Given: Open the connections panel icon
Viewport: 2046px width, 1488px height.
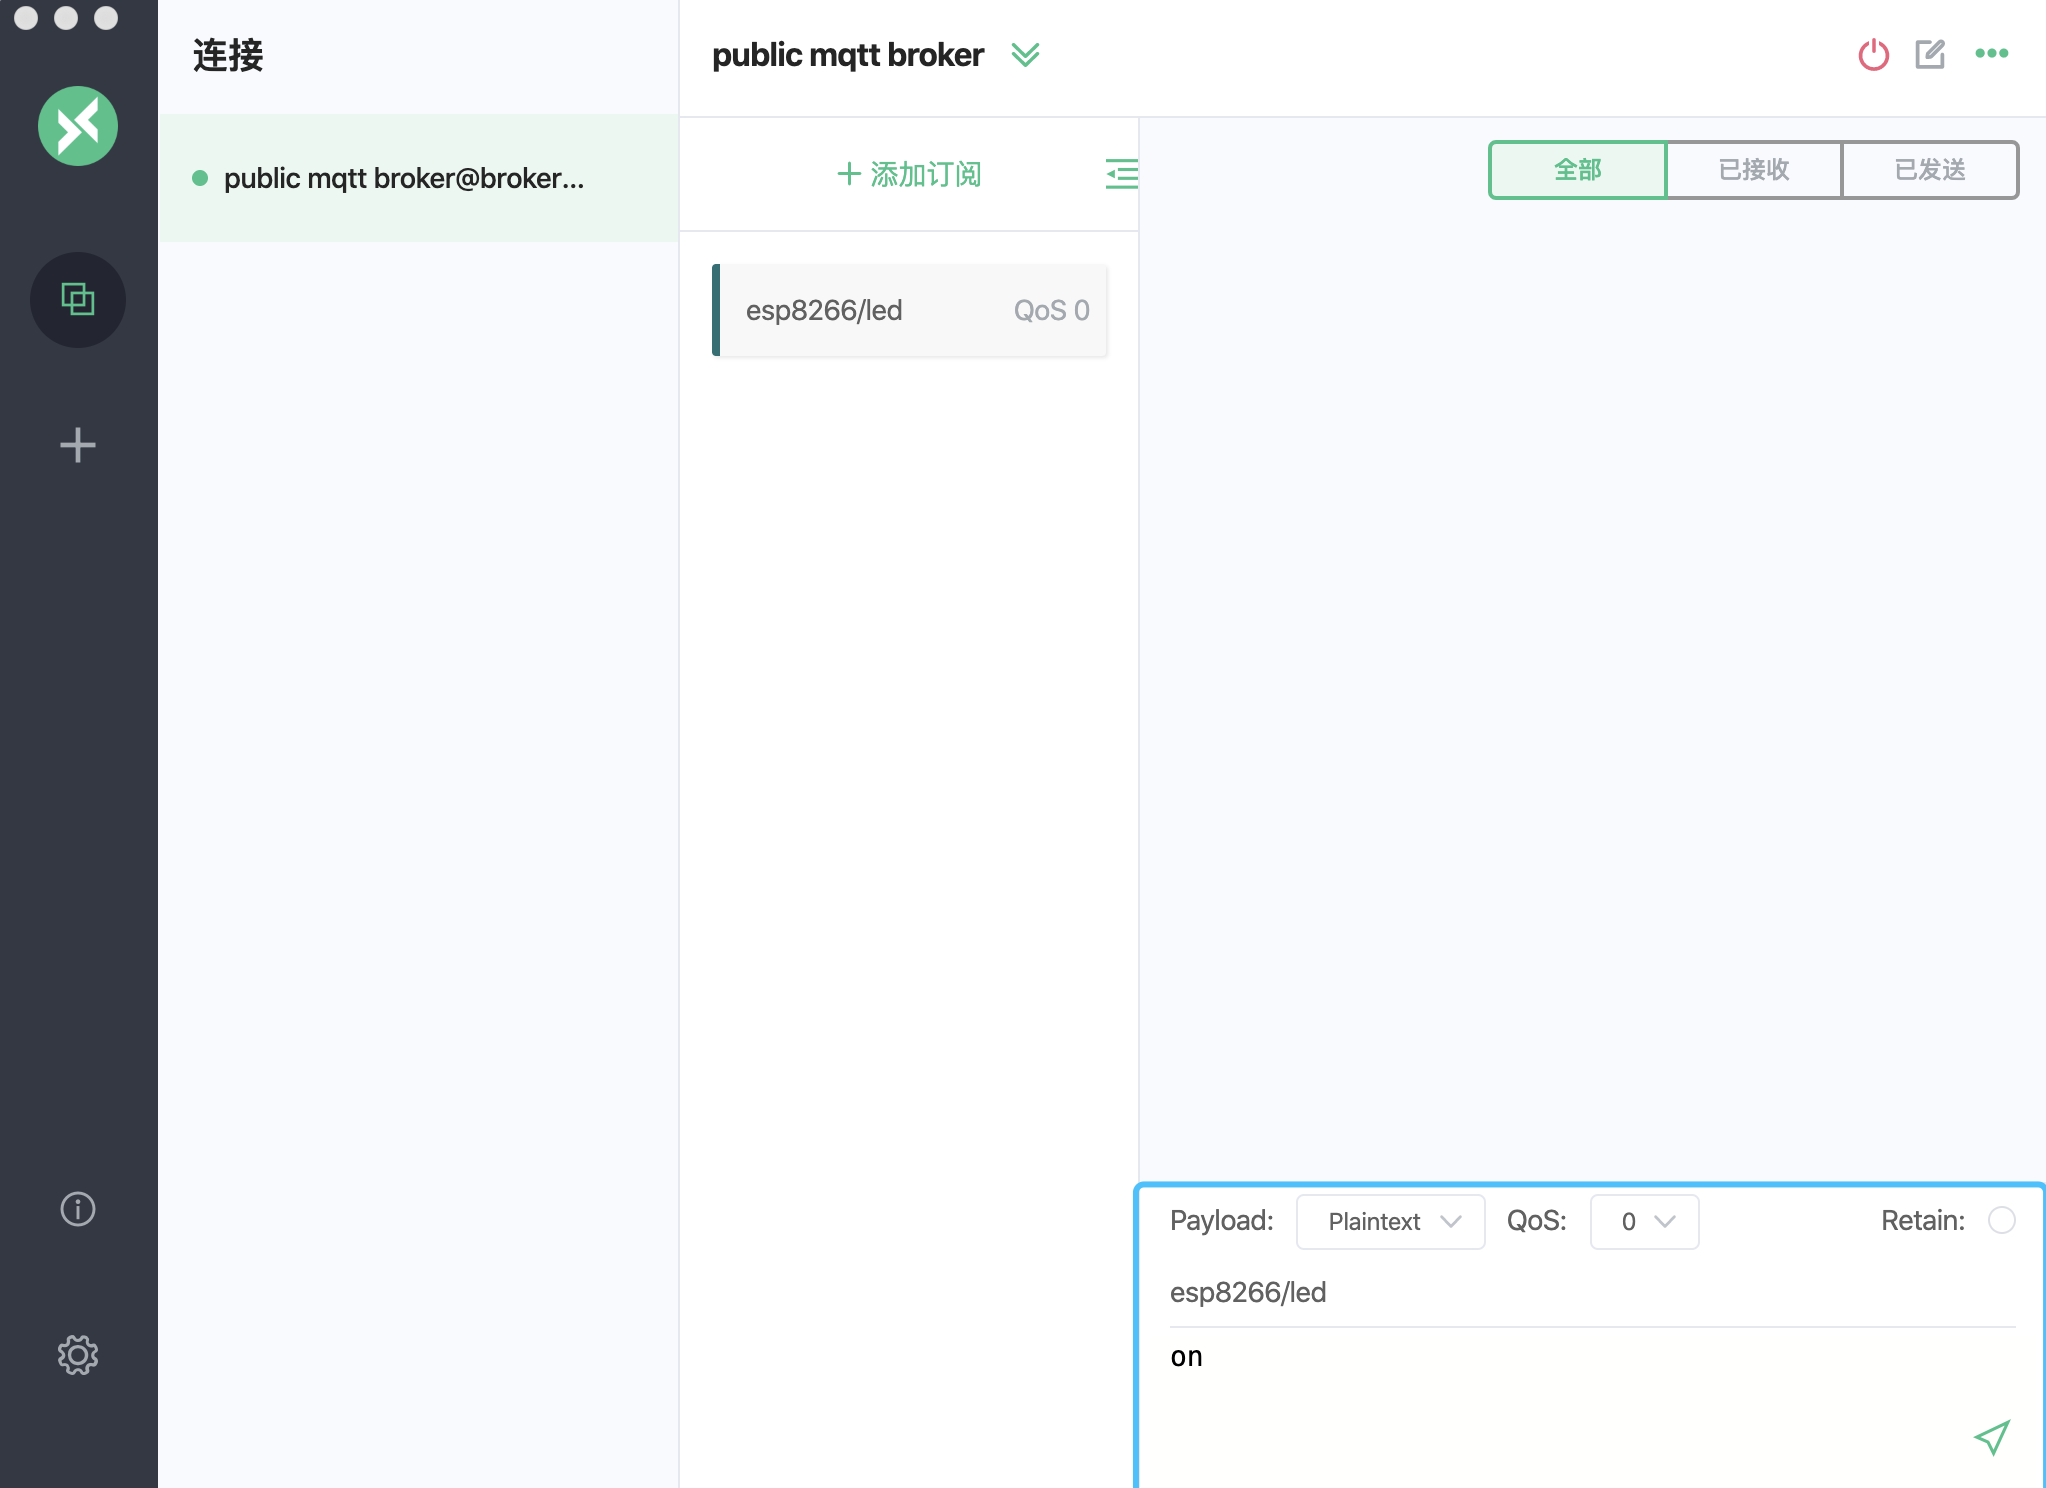Looking at the screenshot, I should click(78, 299).
